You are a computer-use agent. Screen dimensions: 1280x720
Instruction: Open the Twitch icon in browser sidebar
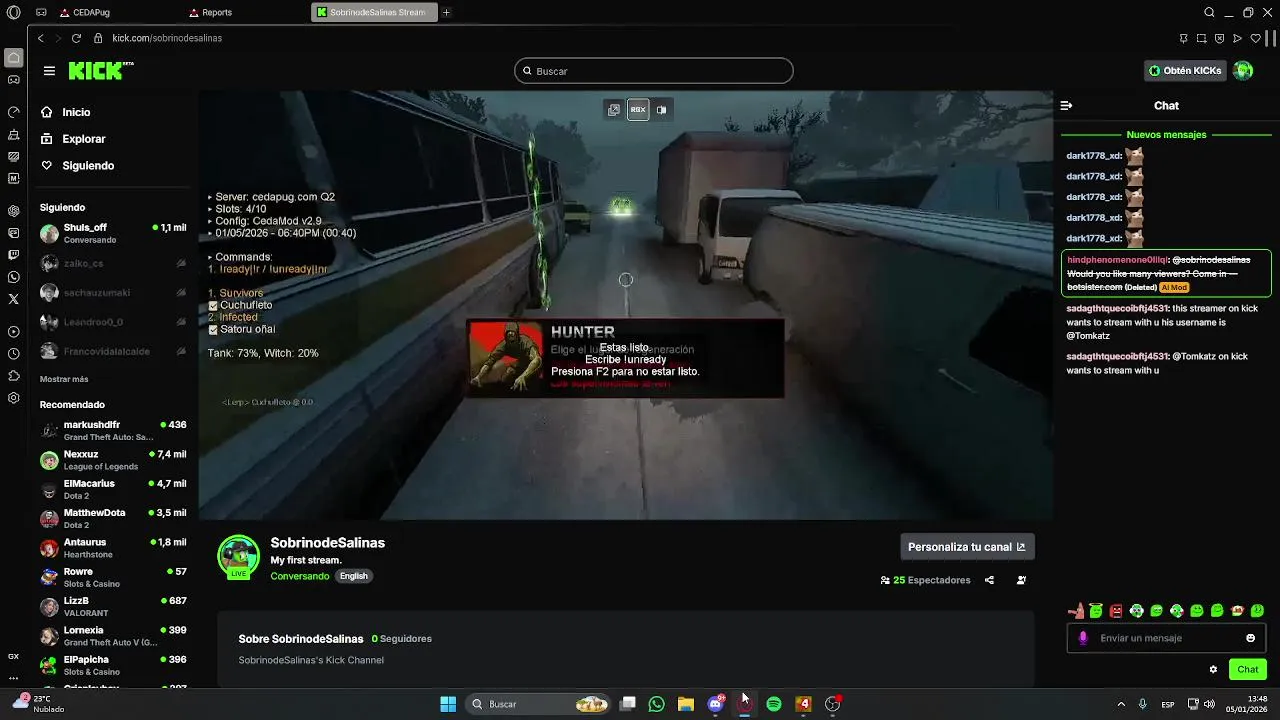(13, 255)
